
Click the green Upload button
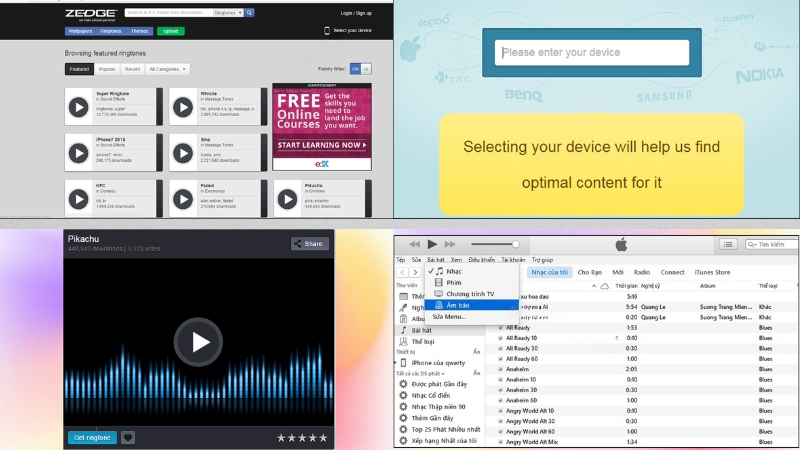[x=170, y=31]
